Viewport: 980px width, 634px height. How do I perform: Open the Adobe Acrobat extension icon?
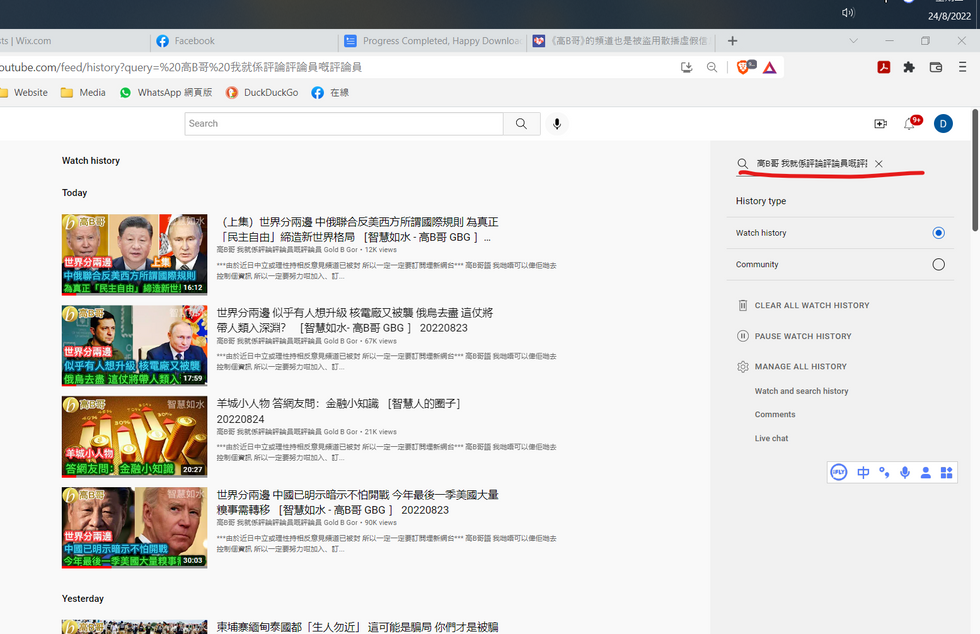(x=884, y=68)
